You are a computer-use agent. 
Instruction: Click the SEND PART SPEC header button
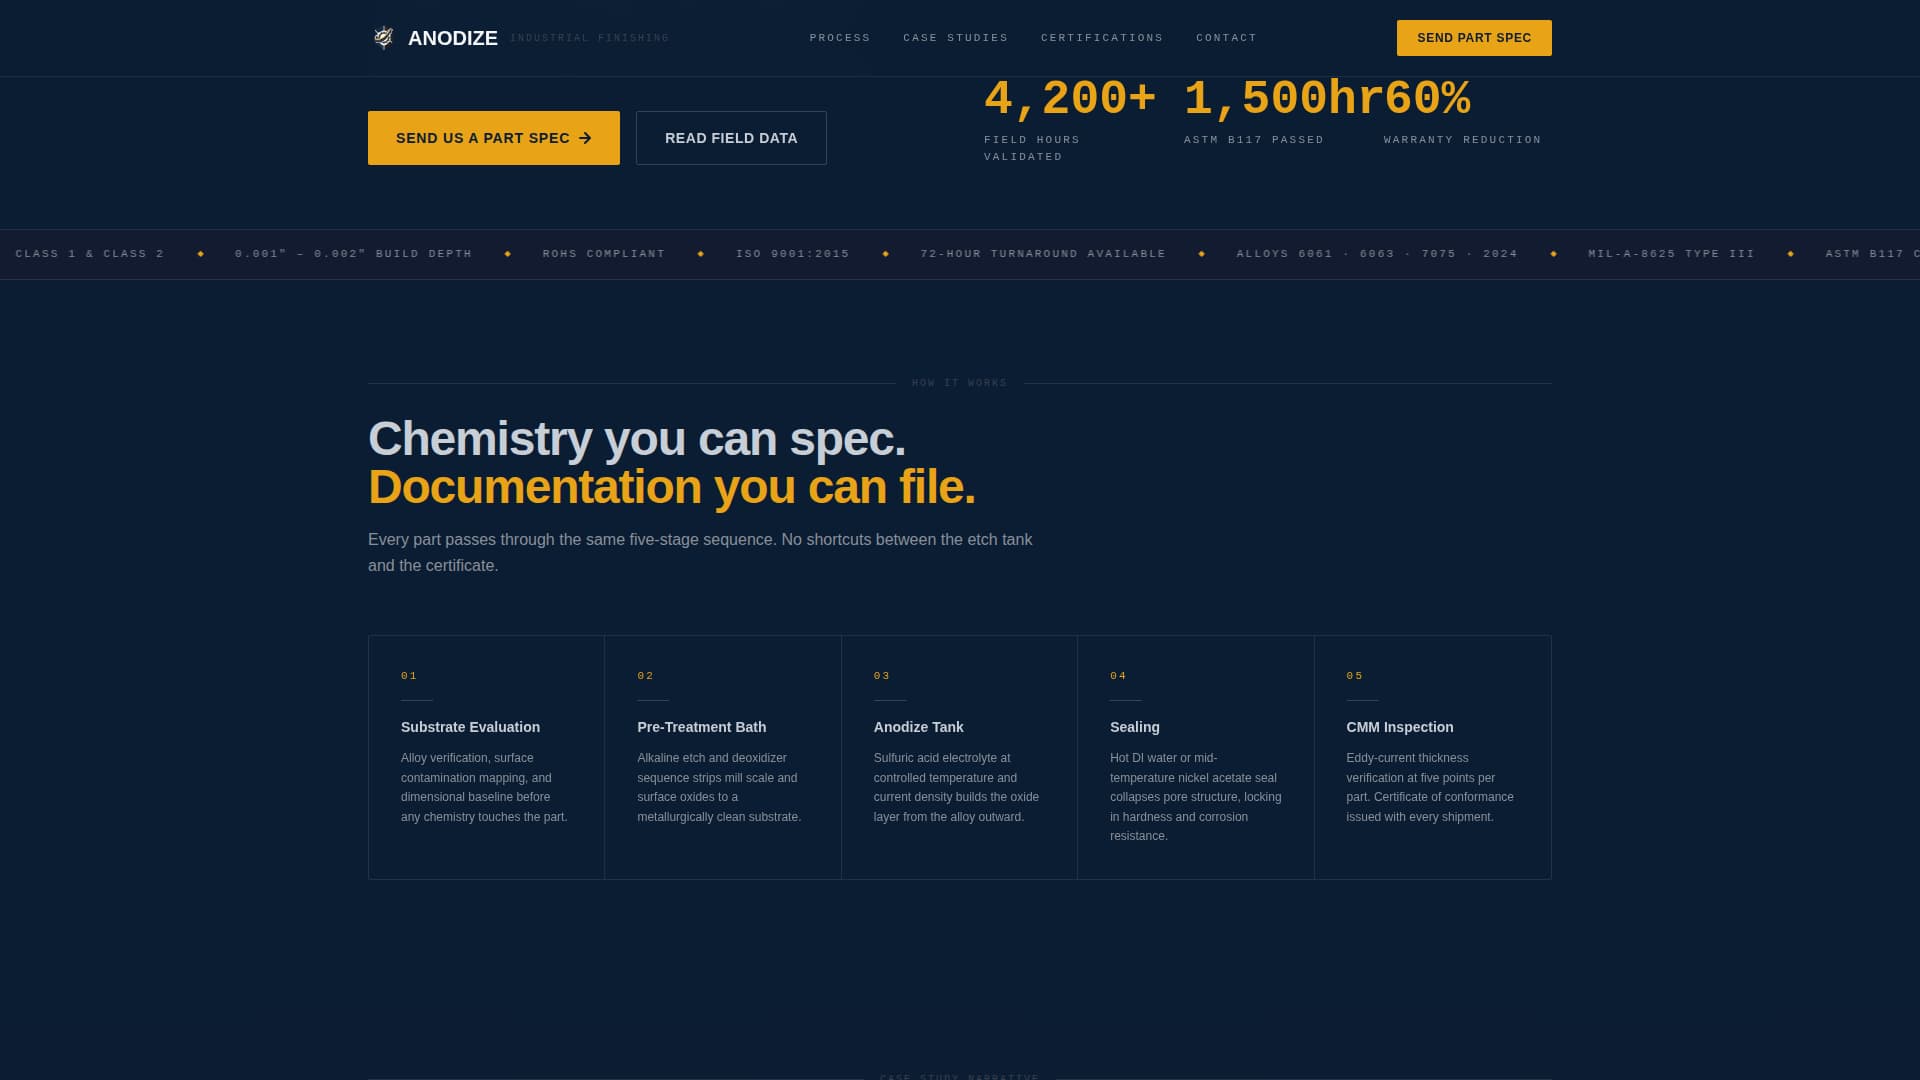1474,38
